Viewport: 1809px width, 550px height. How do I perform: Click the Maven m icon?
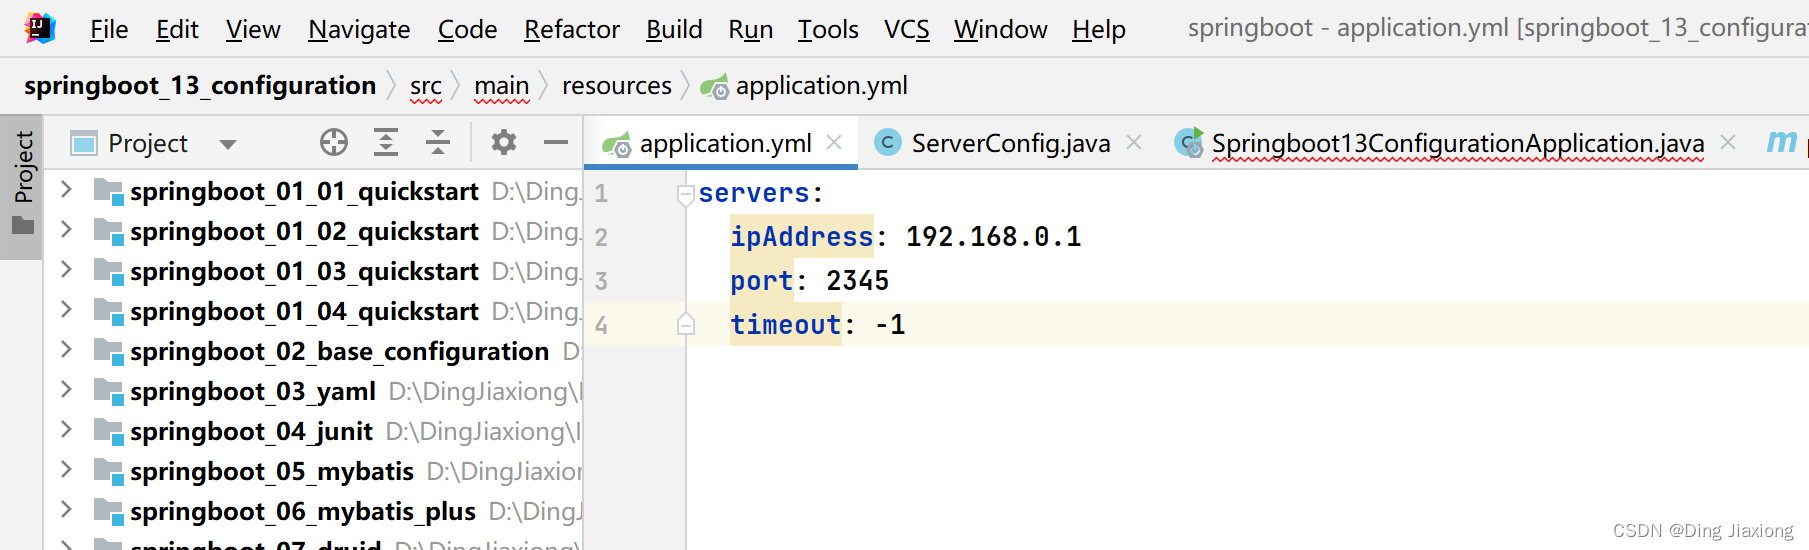click(1782, 142)
